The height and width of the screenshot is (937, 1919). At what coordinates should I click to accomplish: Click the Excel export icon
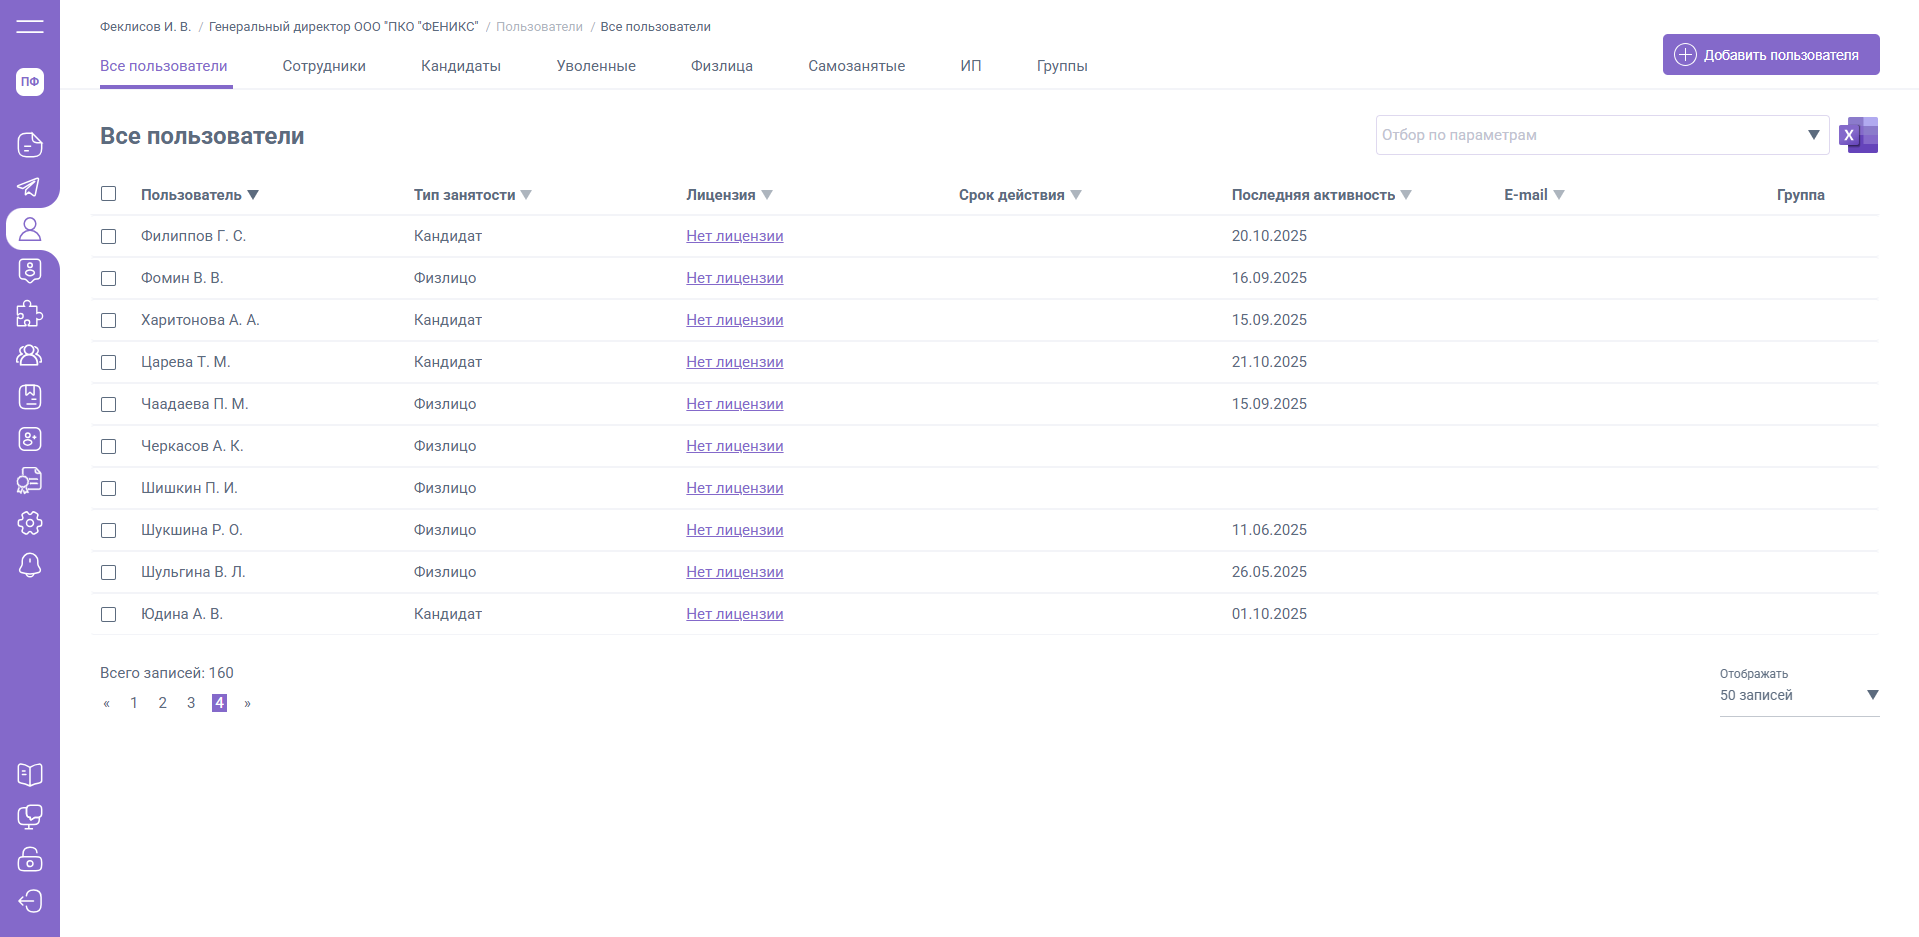(x=1858, y=135)
